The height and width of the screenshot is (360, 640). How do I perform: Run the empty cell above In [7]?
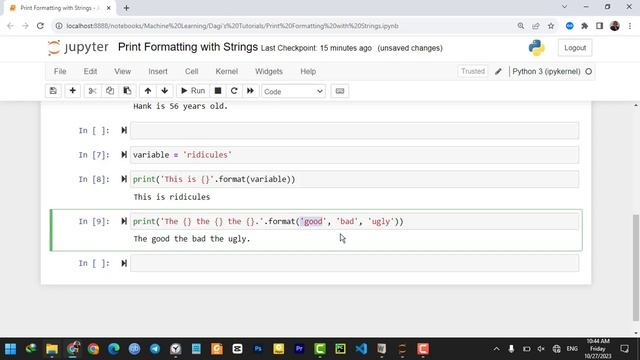coord(124,130)
